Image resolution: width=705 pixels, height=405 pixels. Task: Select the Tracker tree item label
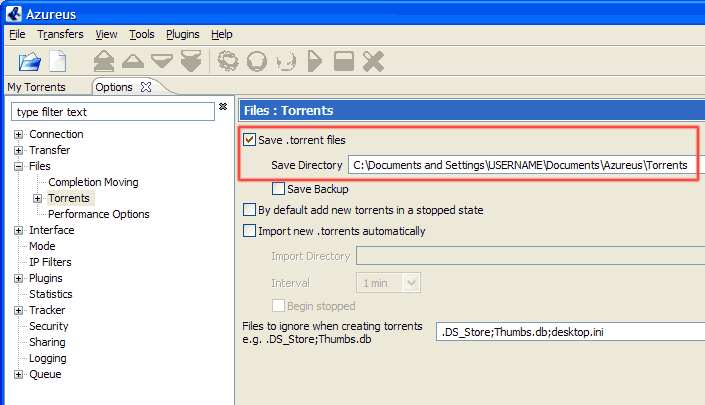pyautogui.click(x=47, y=310)
